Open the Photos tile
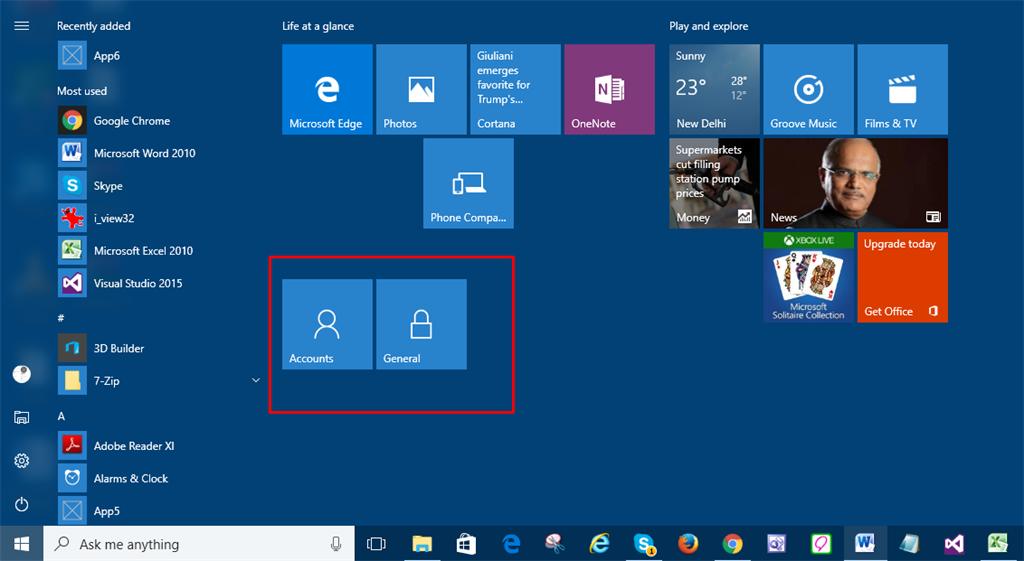Viewport: 1024px width, 561px height. coord(421,89)
